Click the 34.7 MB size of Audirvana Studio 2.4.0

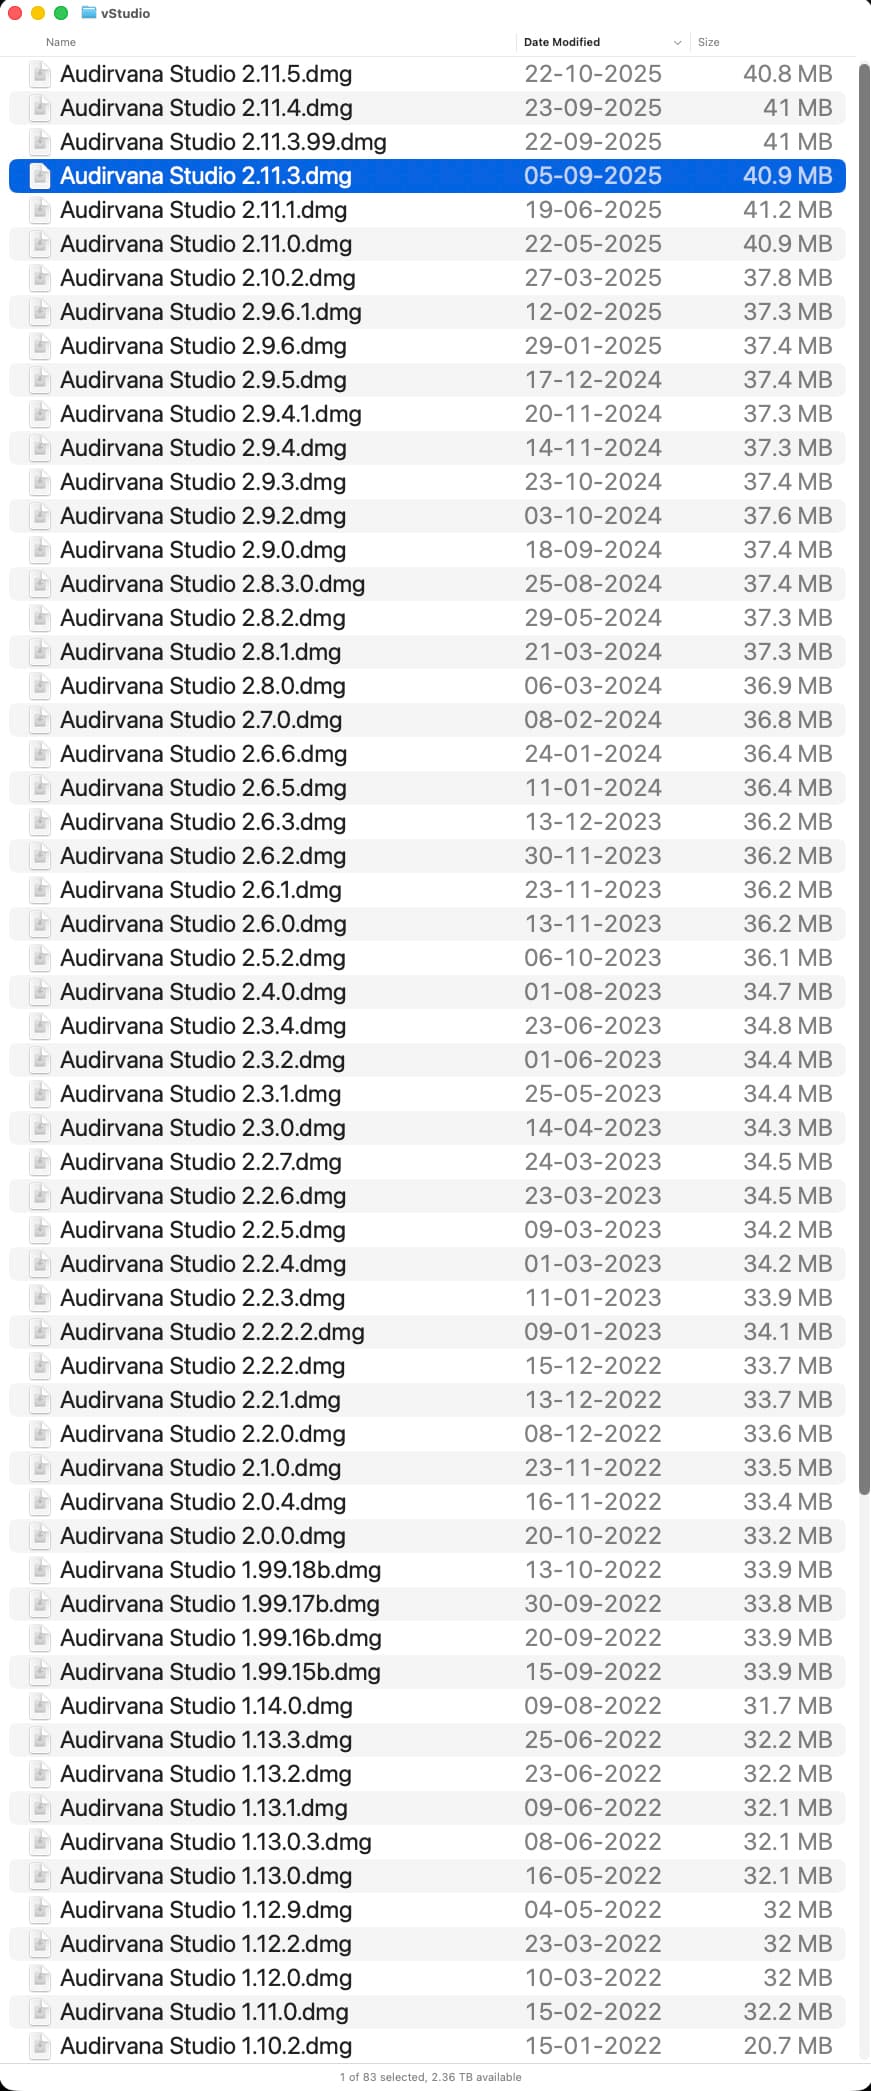click(787, 992)
